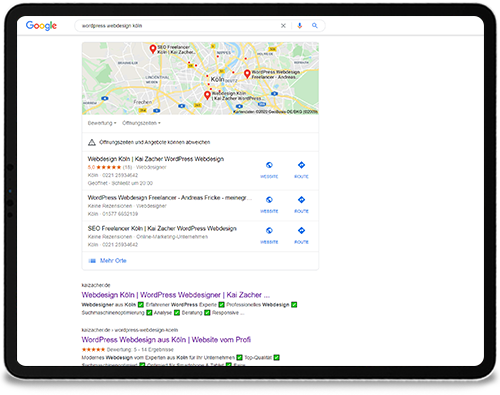Open WordPress Webdesign Freelancer Andreas Fricke listing

170,198
